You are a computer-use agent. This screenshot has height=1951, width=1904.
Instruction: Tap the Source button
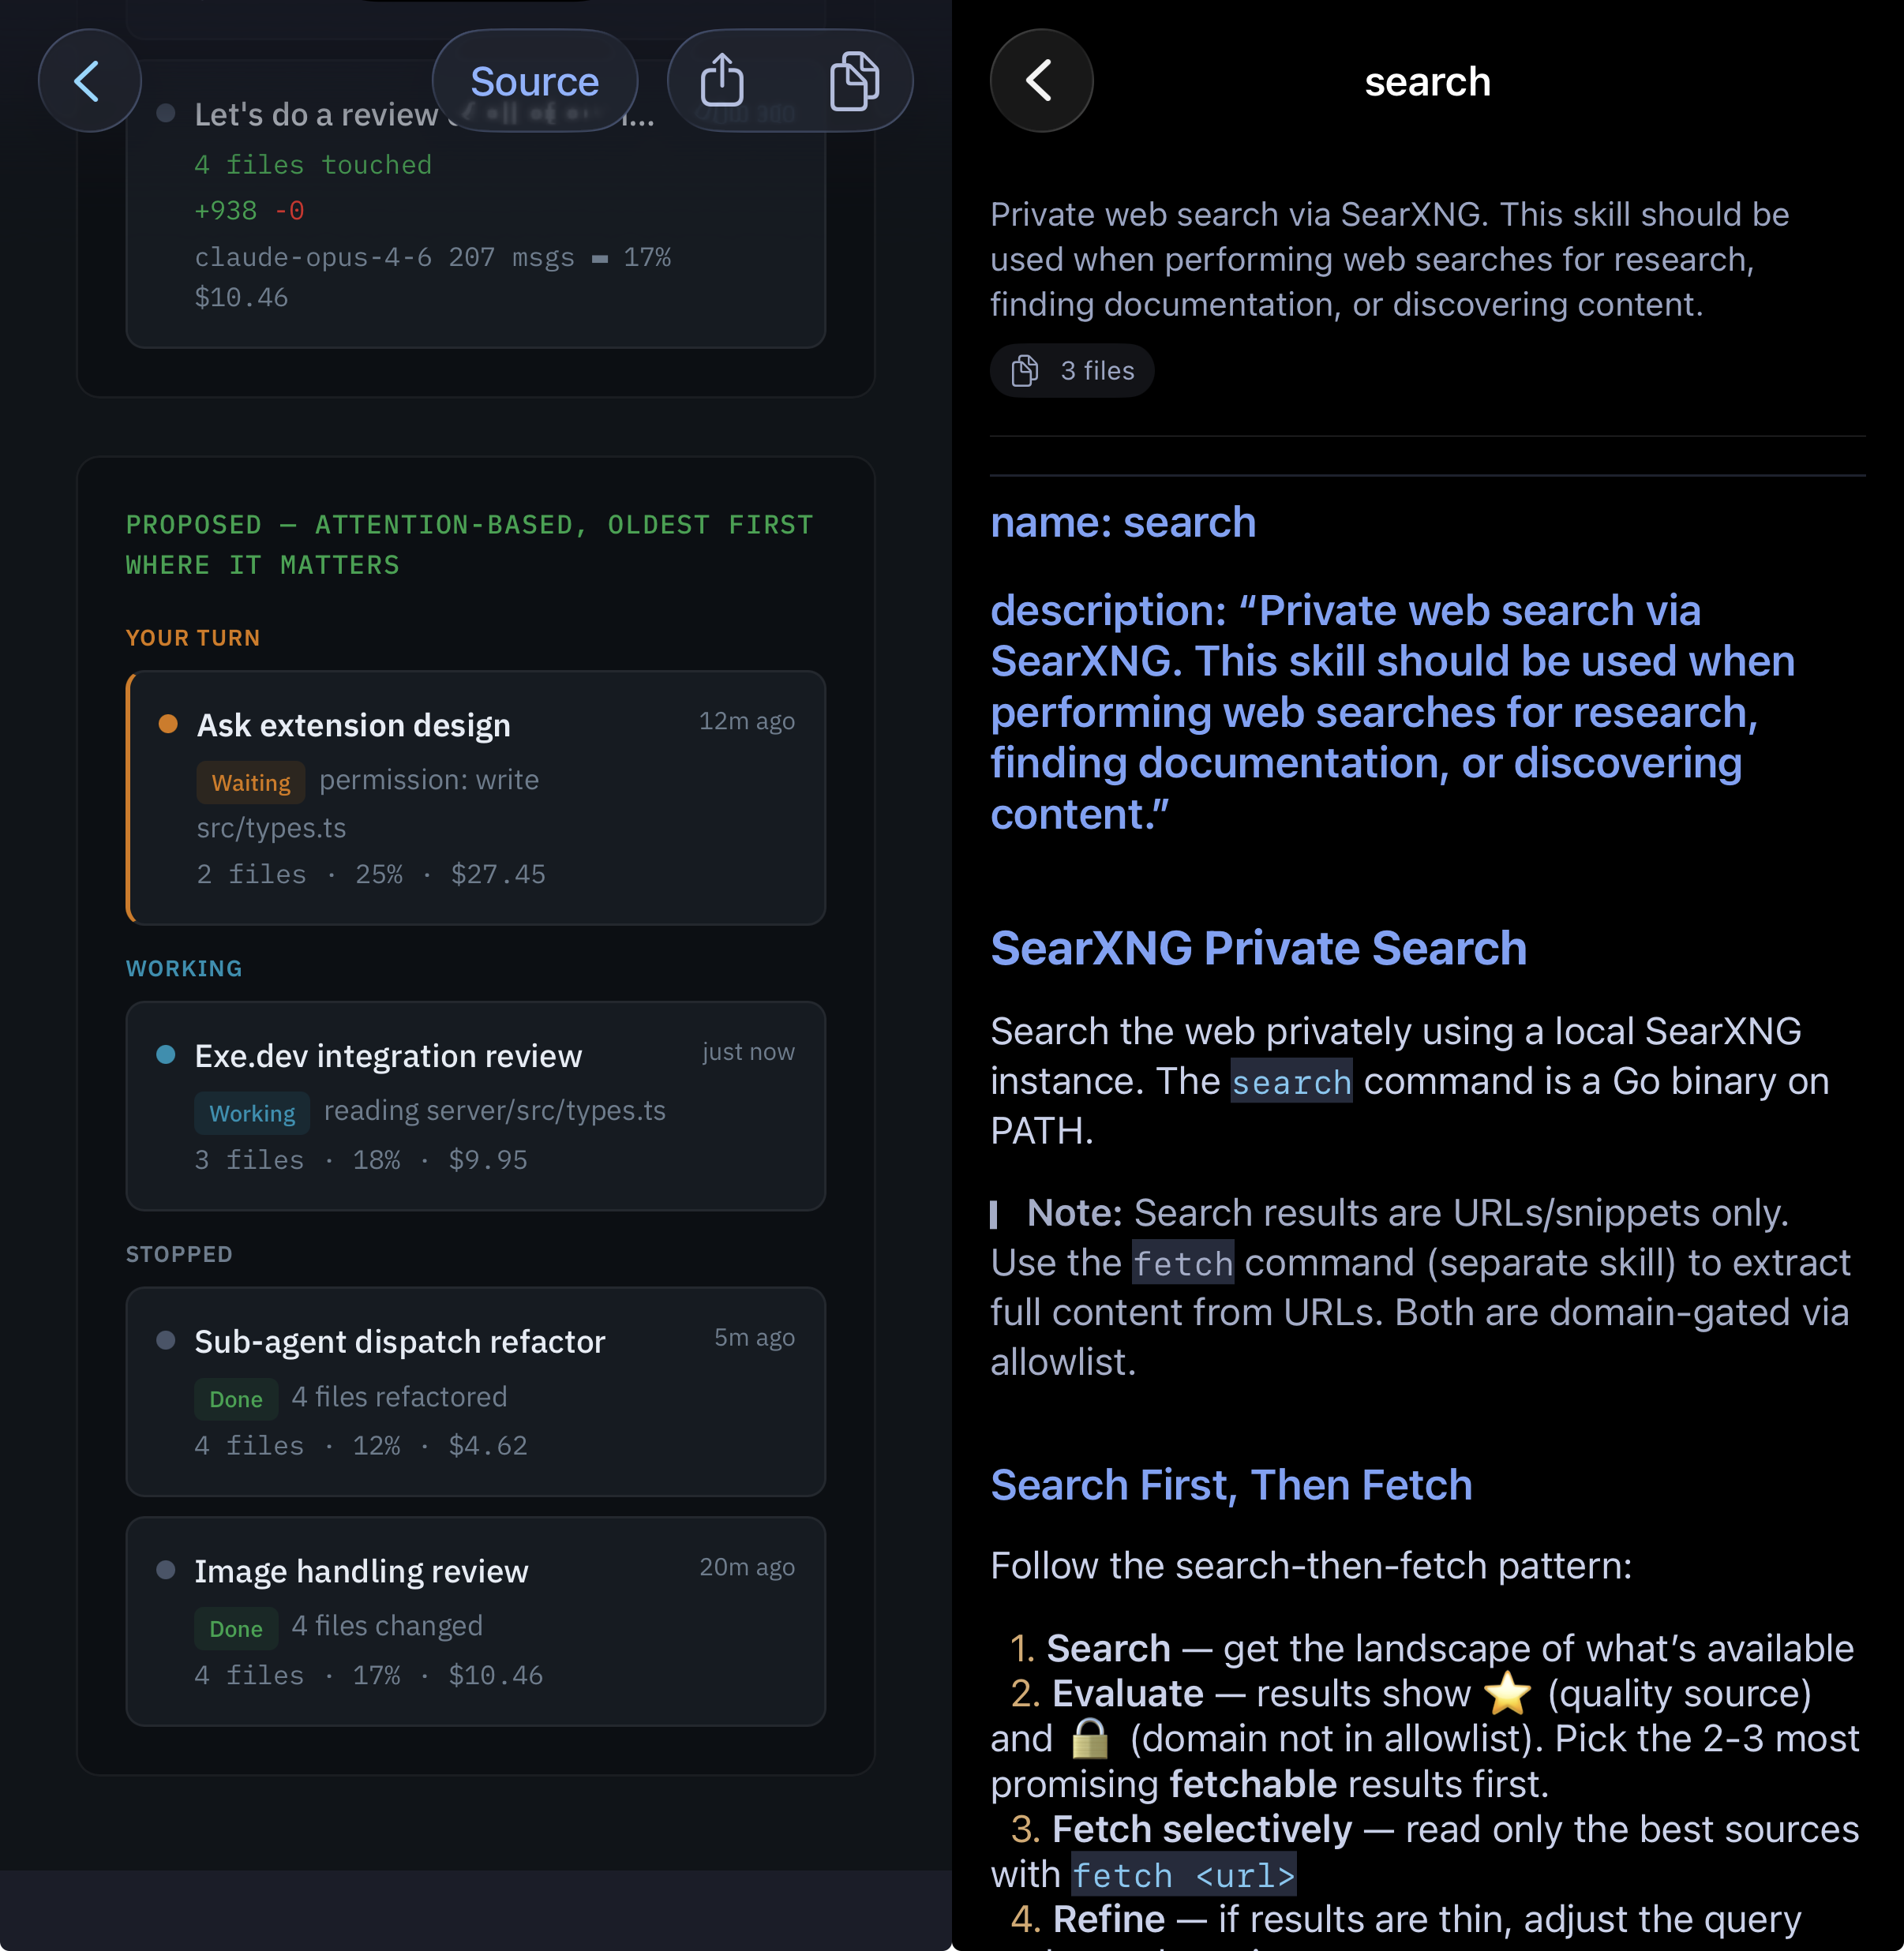(535, 81)
